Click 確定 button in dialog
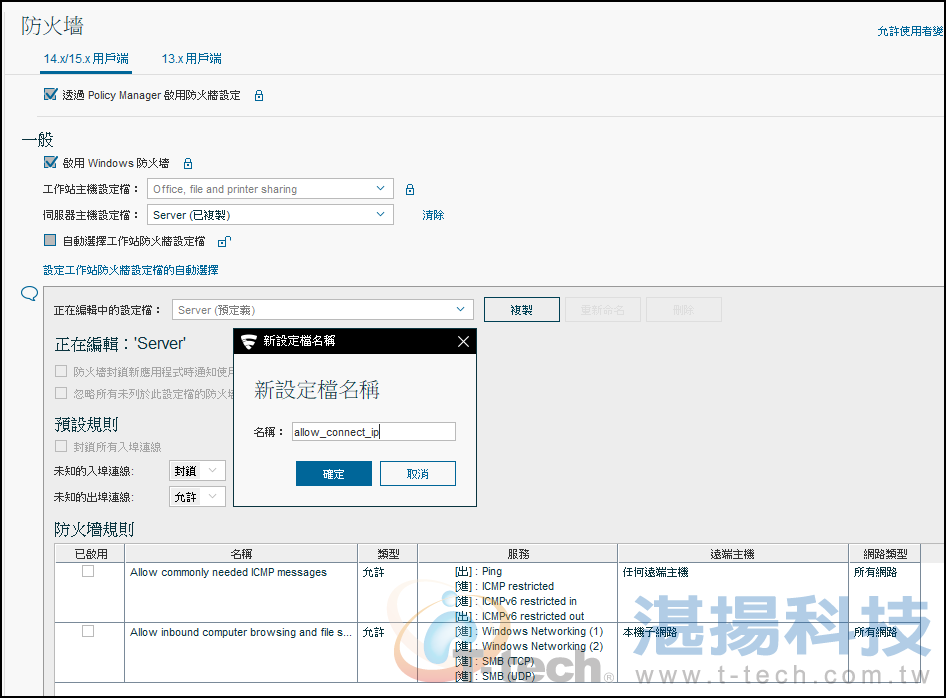 pos(334,474)
